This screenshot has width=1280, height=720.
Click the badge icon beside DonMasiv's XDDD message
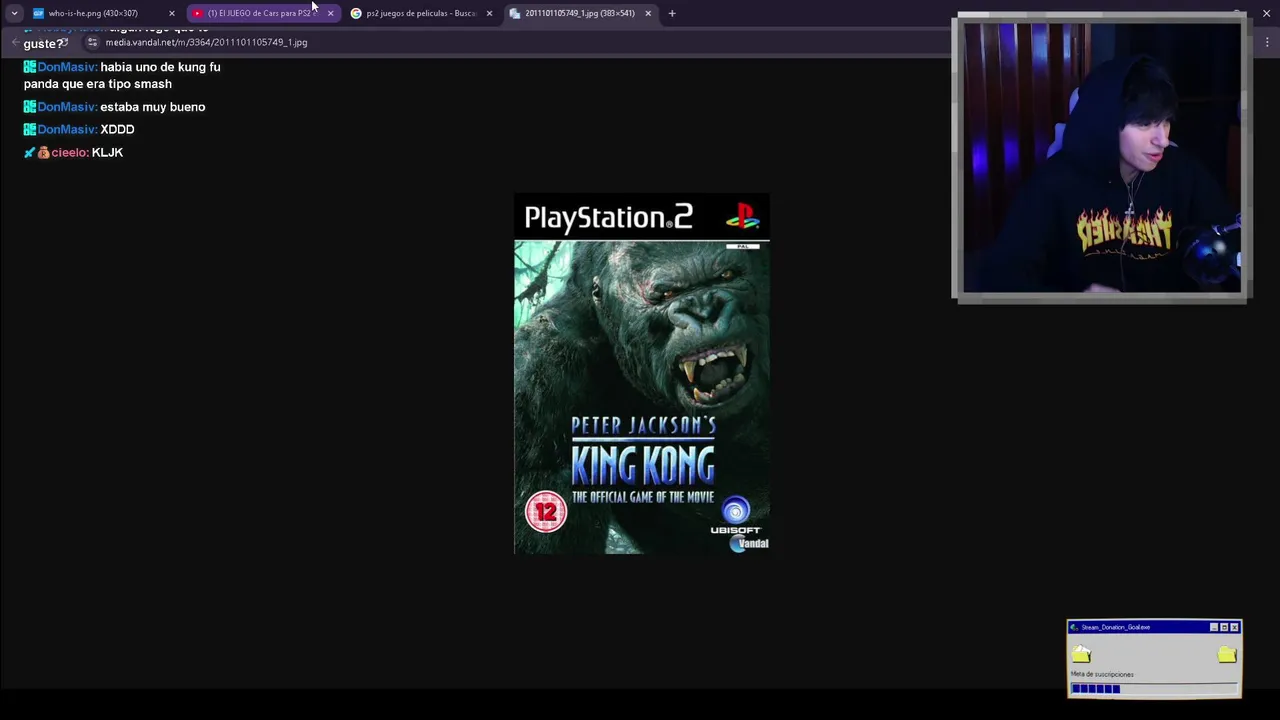pos(30,129)
